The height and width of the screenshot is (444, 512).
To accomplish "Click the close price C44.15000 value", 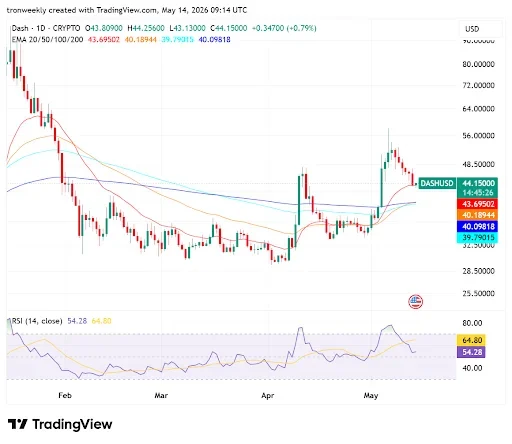I will pyautogui.click(x=229, y=28).
